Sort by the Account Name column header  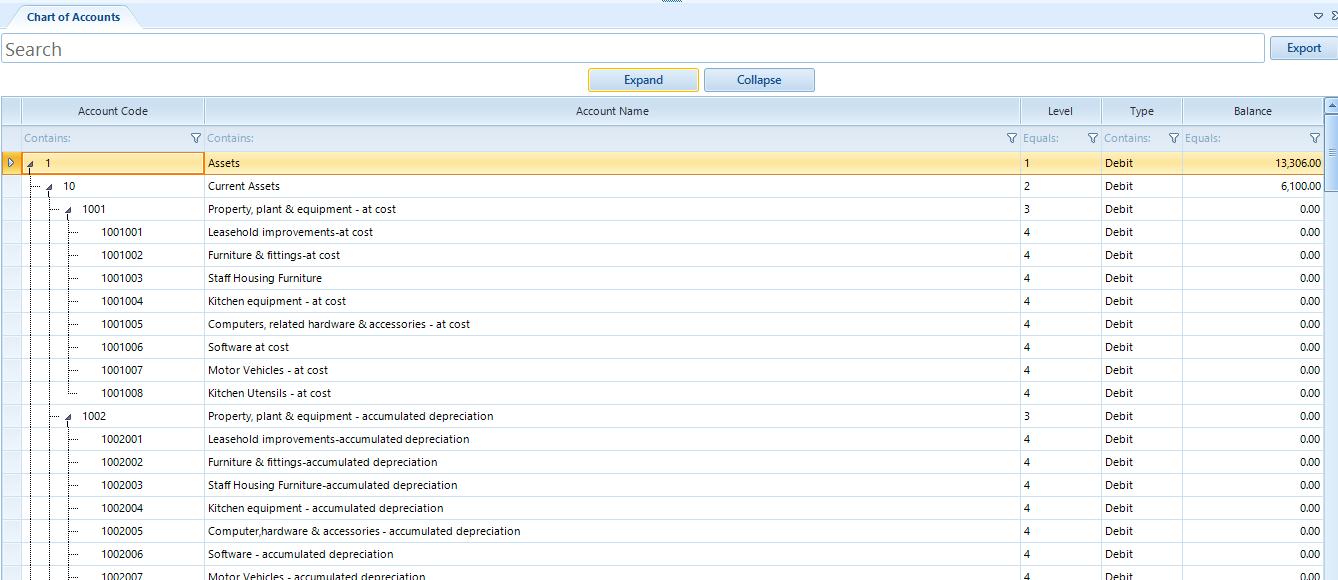click(612, 111)
